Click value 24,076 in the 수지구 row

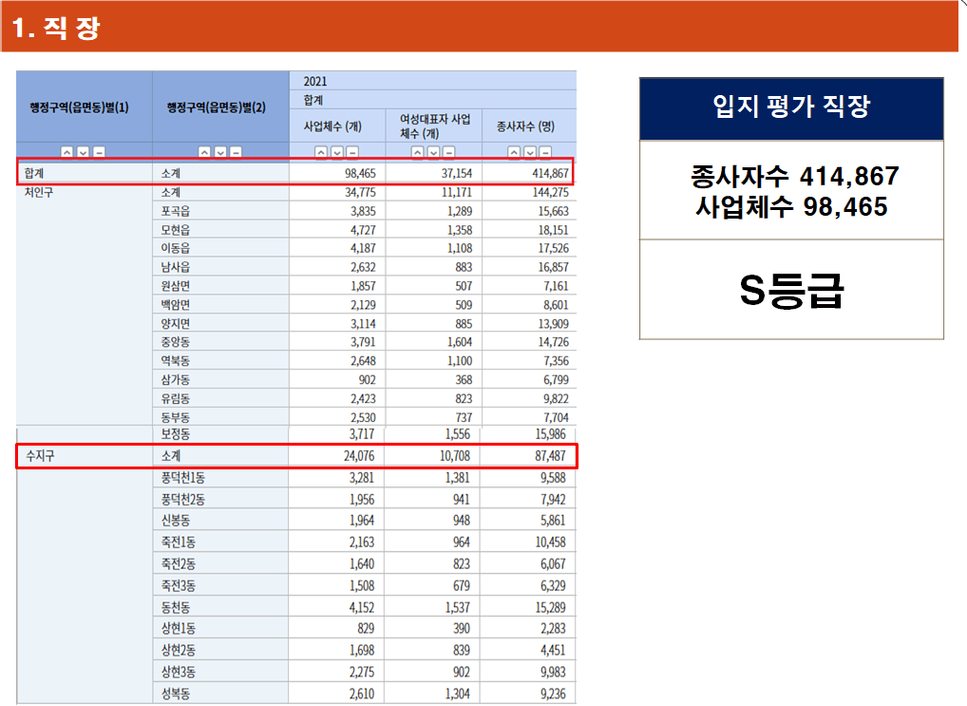coord(359,456)
